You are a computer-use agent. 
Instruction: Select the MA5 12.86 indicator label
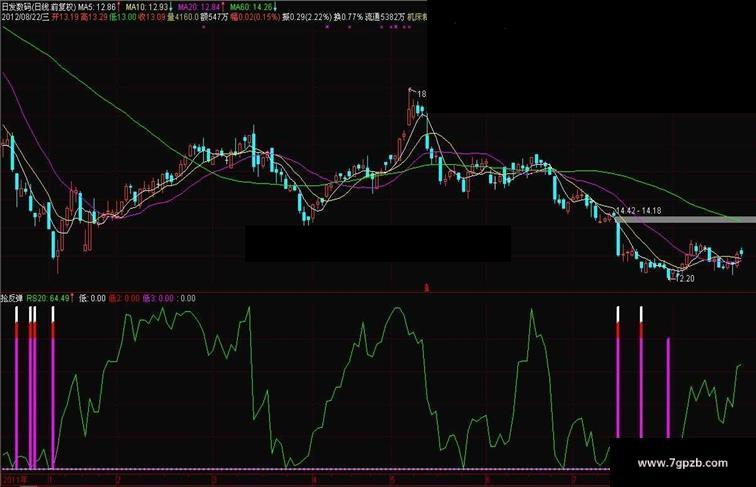(99, 7)
